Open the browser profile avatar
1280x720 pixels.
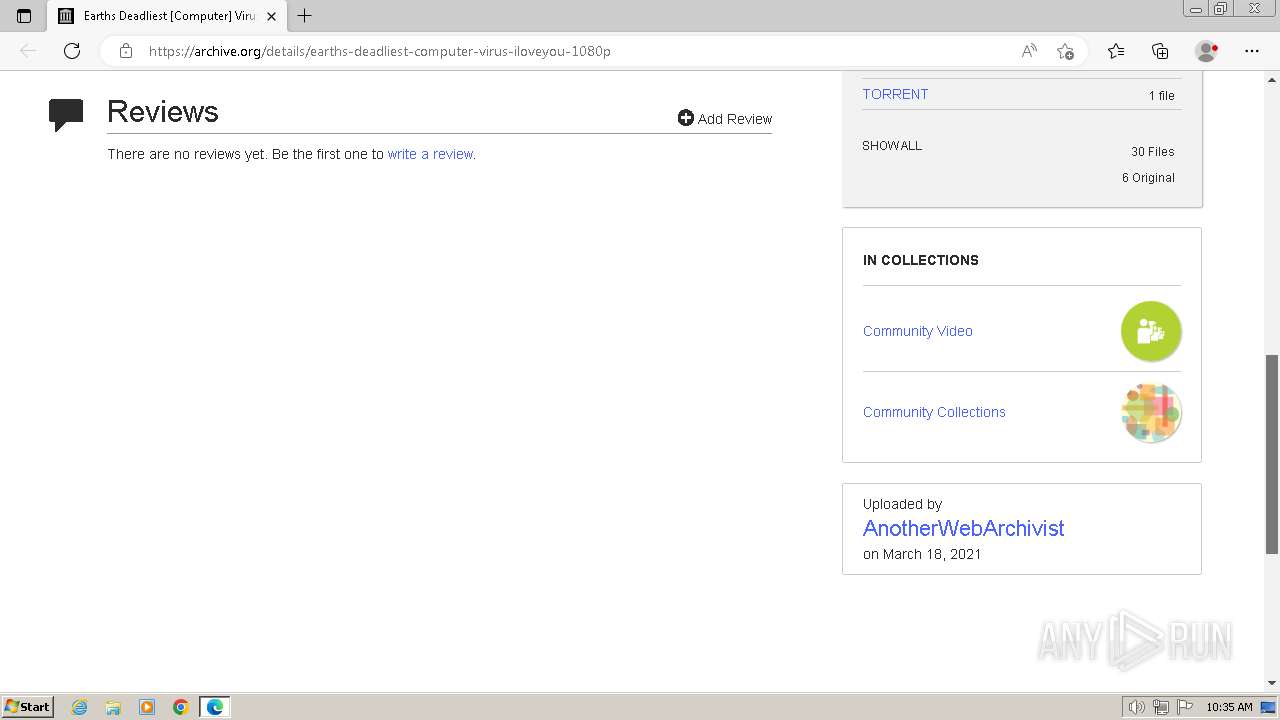tap(1206, 51)
